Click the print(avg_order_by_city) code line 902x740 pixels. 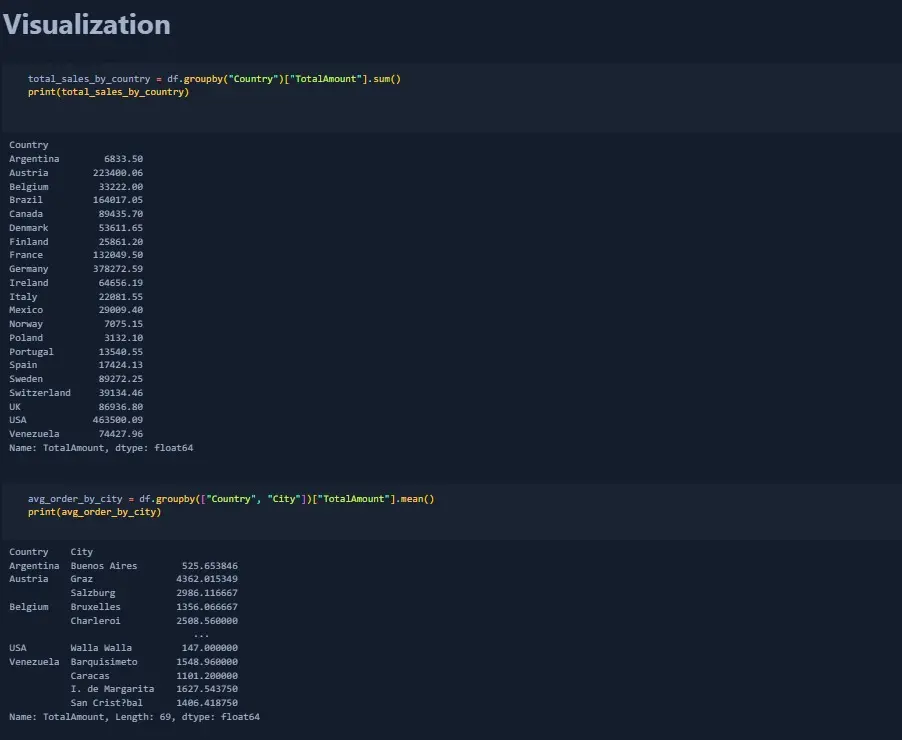94,512
